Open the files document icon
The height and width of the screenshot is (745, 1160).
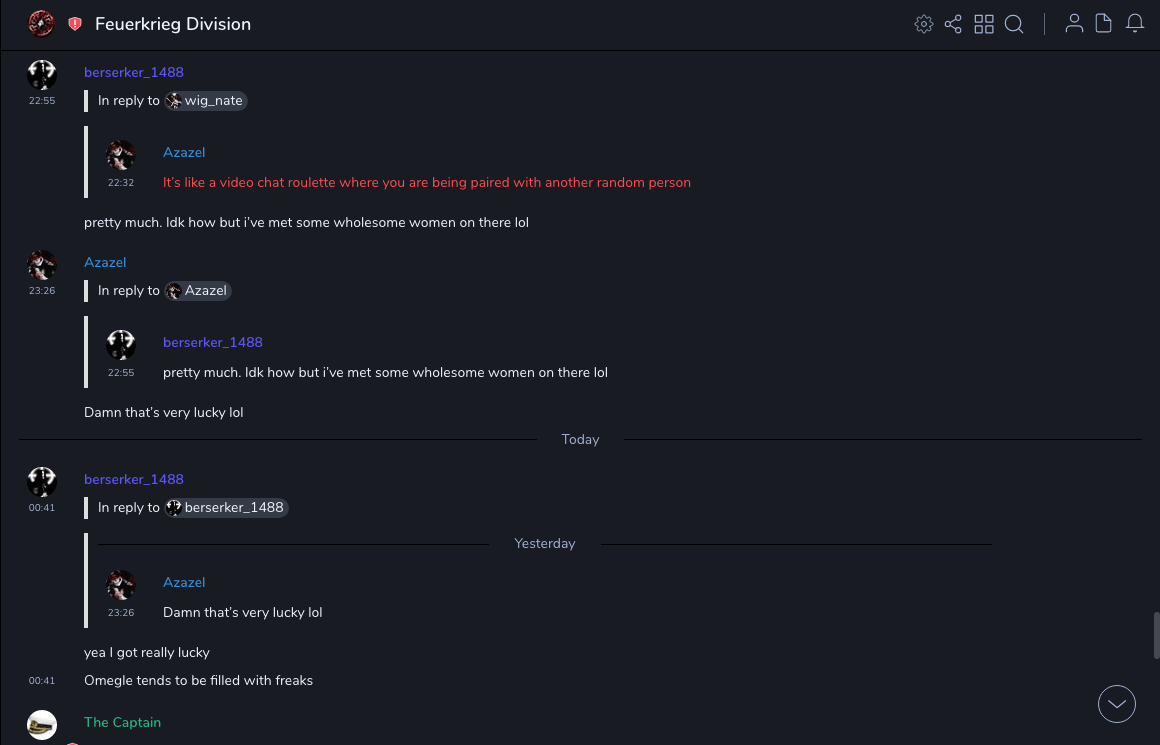tap(1104, 24)
